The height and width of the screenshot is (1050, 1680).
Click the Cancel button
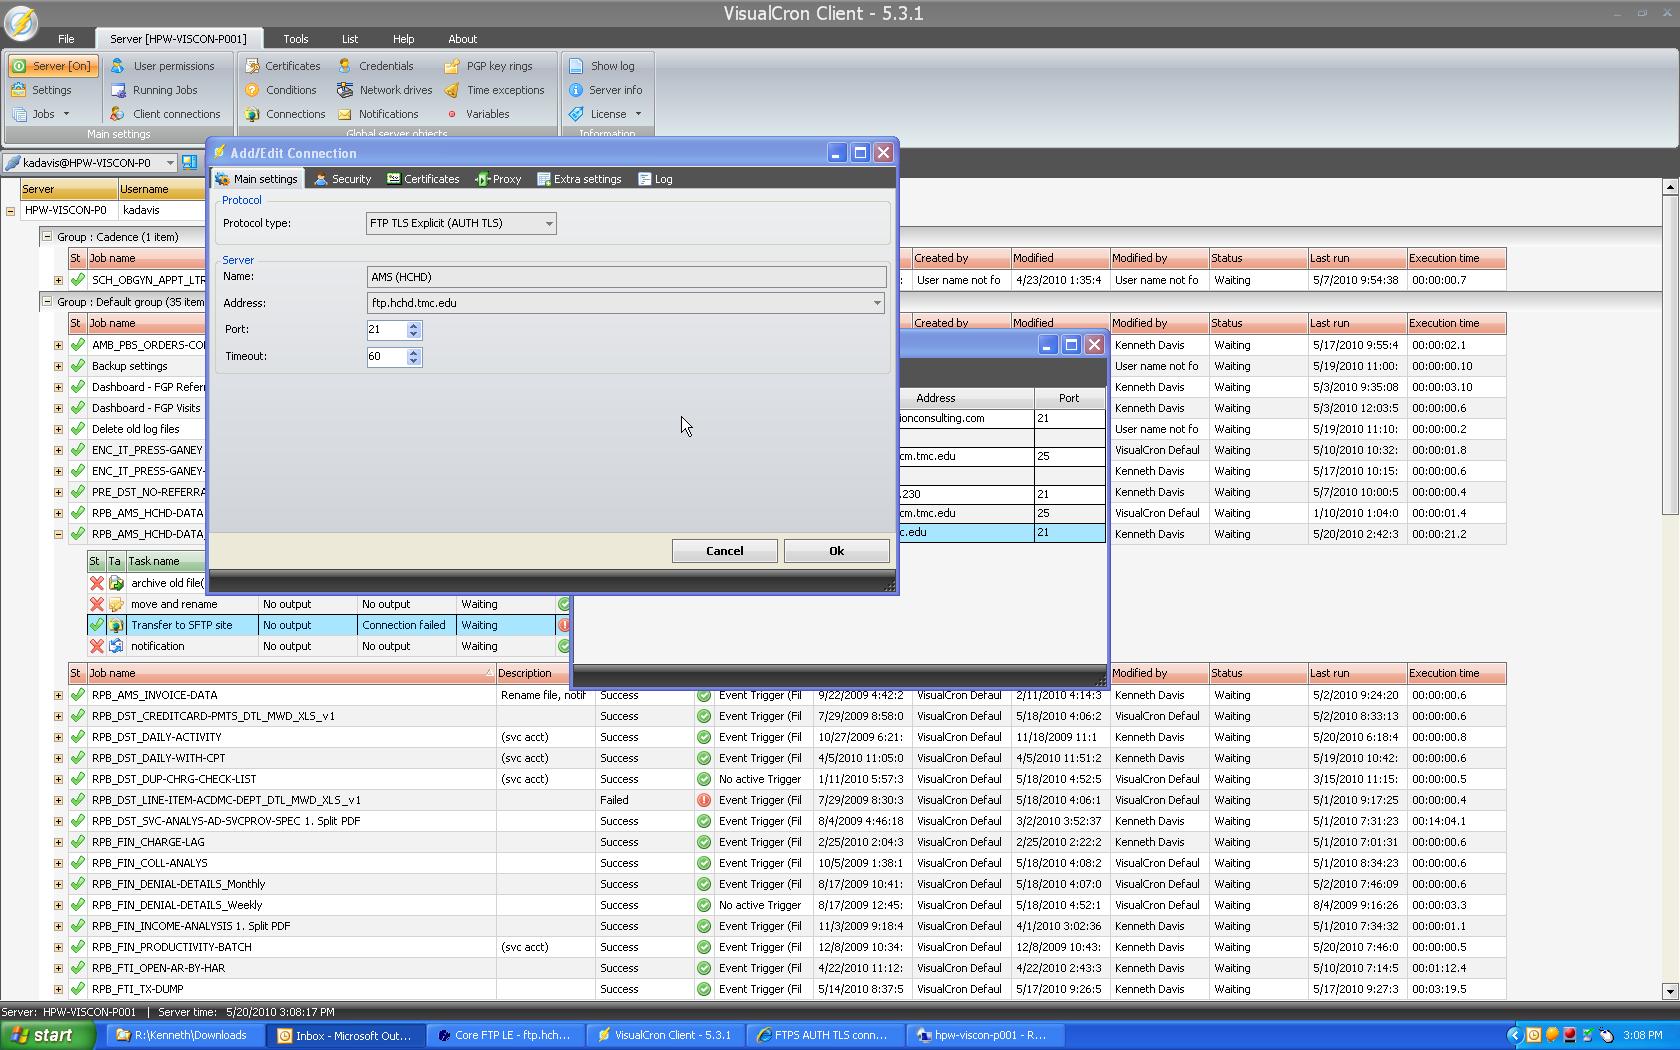click(724, 551)
